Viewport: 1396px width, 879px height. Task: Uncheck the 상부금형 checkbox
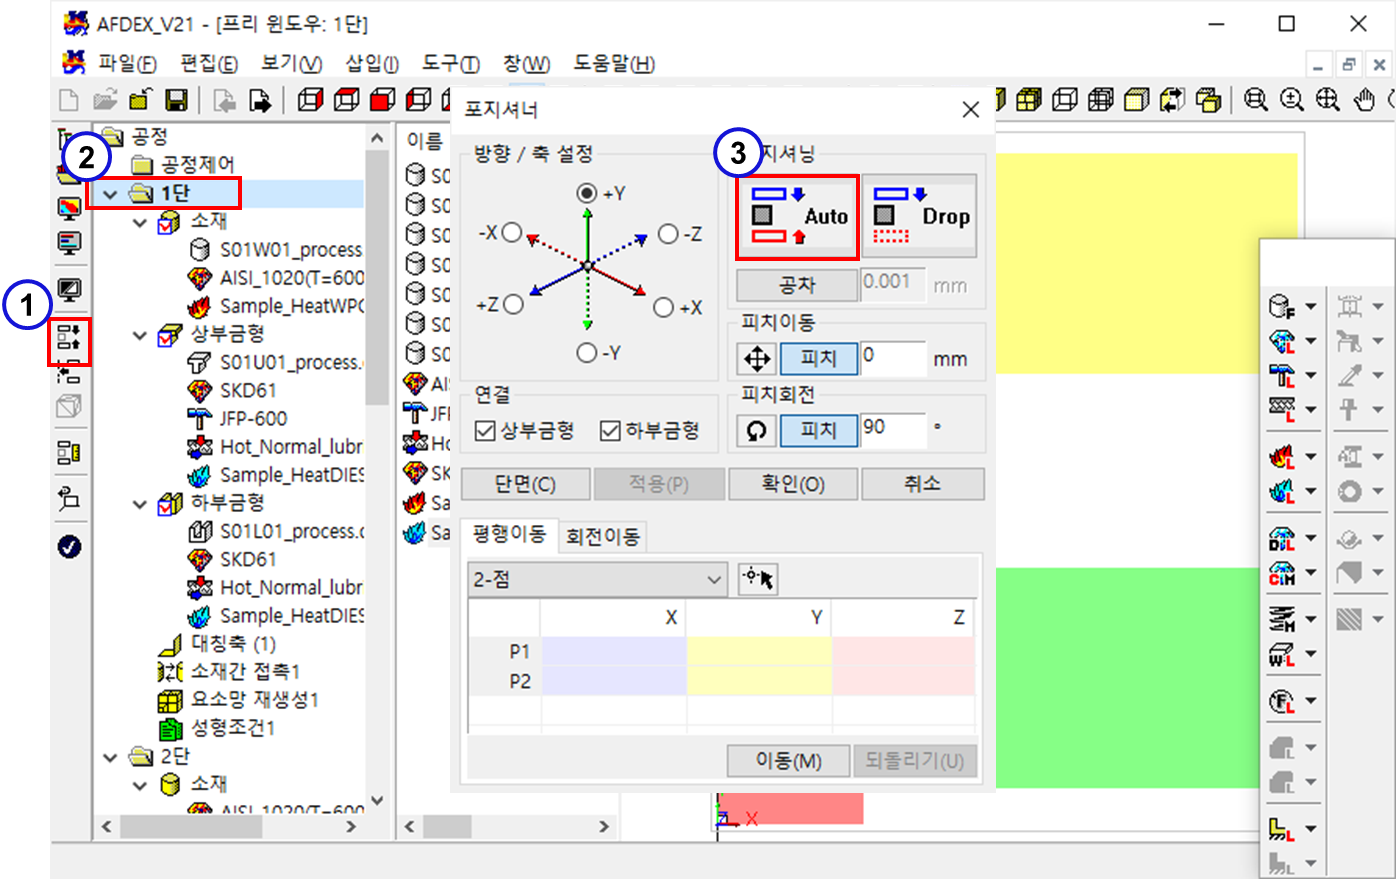click(x=486, y=431)
